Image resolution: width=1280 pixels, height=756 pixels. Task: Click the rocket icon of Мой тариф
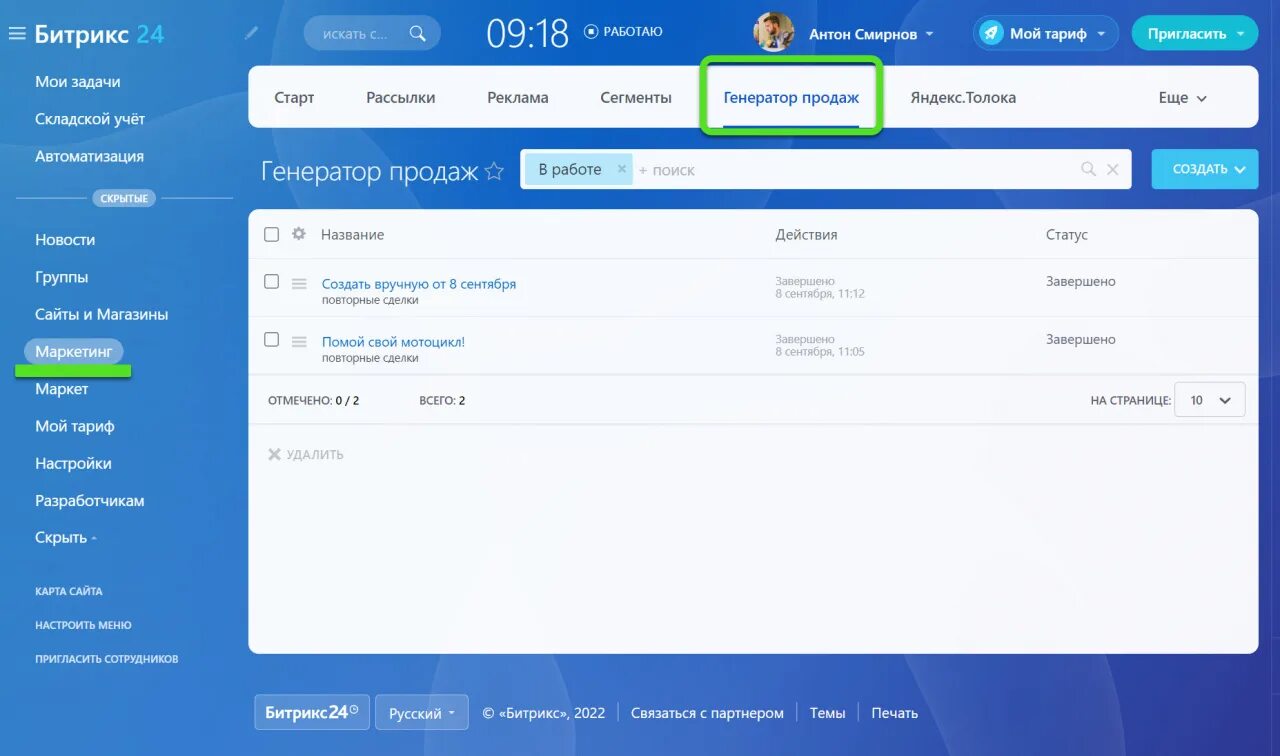(x=991, y=33)
